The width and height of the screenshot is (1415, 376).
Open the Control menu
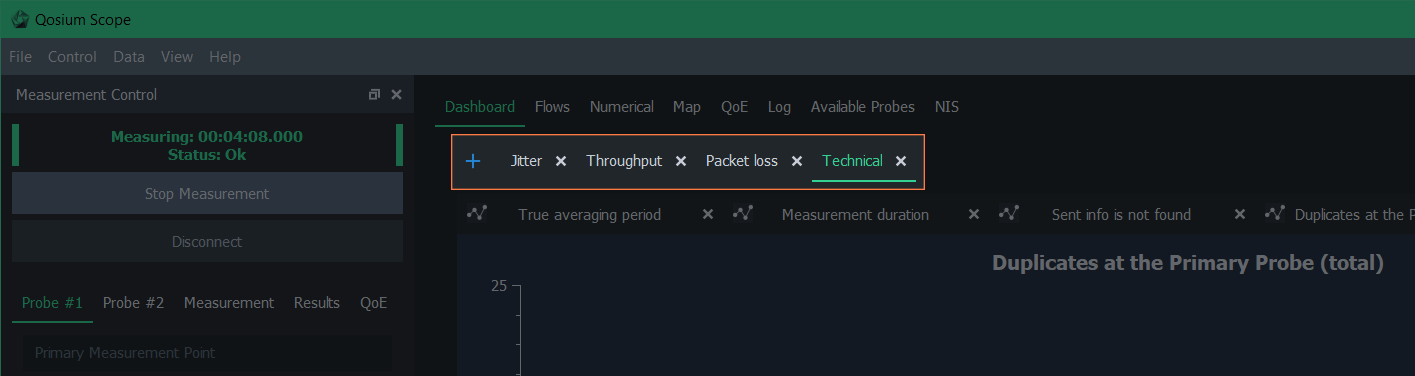click(72, 57)
